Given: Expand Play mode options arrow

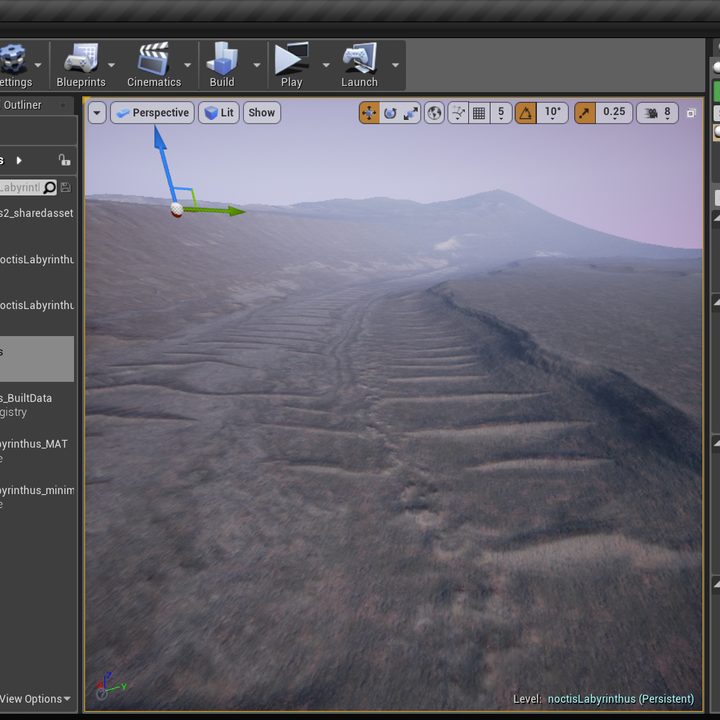Looking at the screenshot, I should (326, 65).
